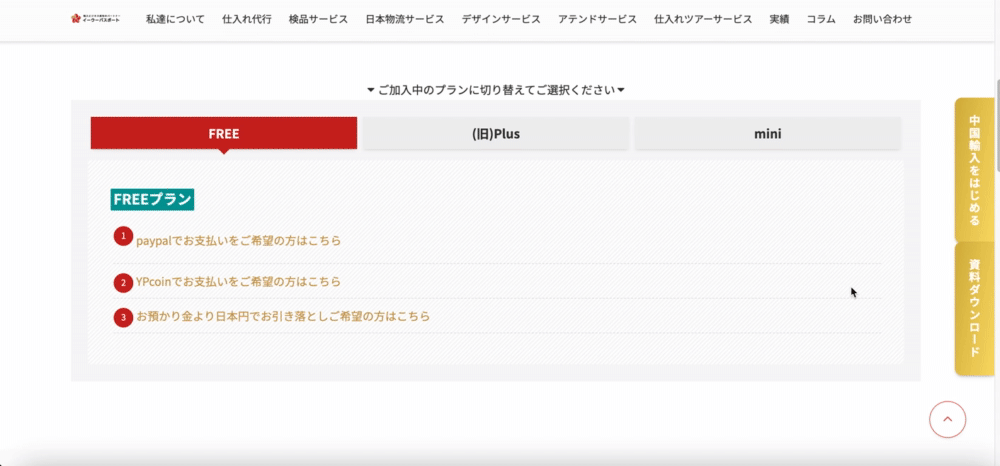This screenshot has width=1000, height=466.
Task: Open the paypalでお支払い link
Action: (x=239, y=241)
